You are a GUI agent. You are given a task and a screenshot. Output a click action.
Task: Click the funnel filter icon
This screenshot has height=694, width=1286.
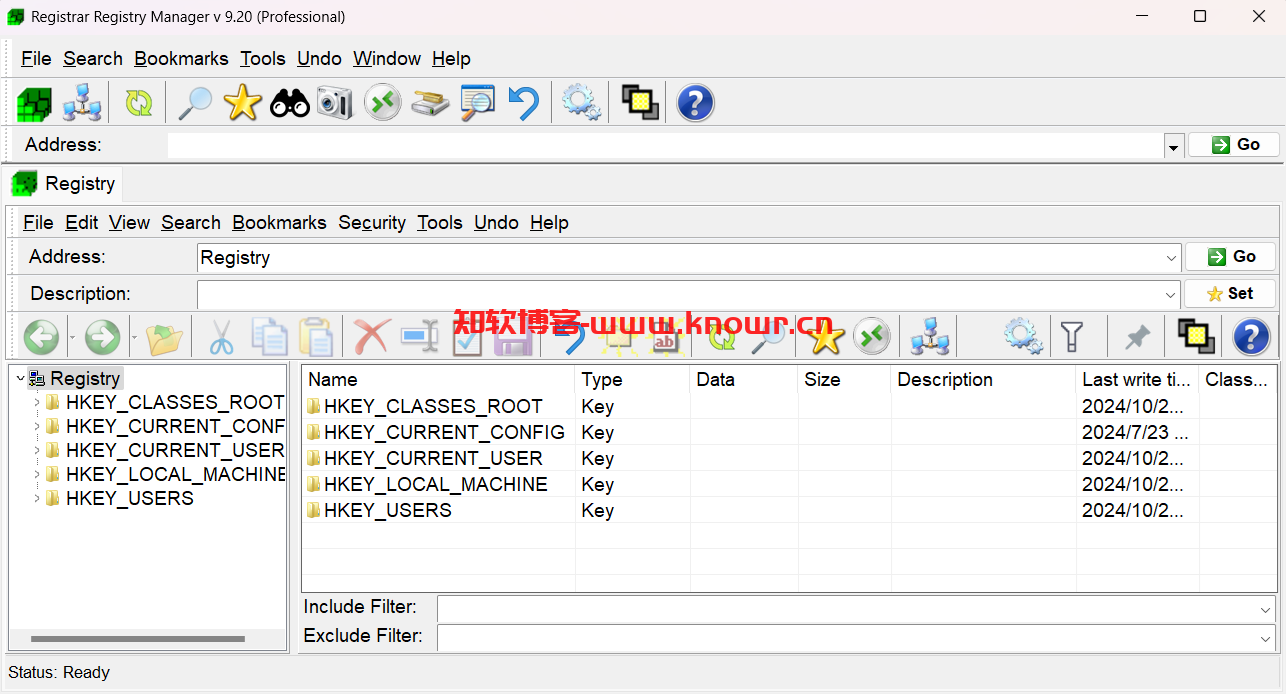pos(1072,337)
